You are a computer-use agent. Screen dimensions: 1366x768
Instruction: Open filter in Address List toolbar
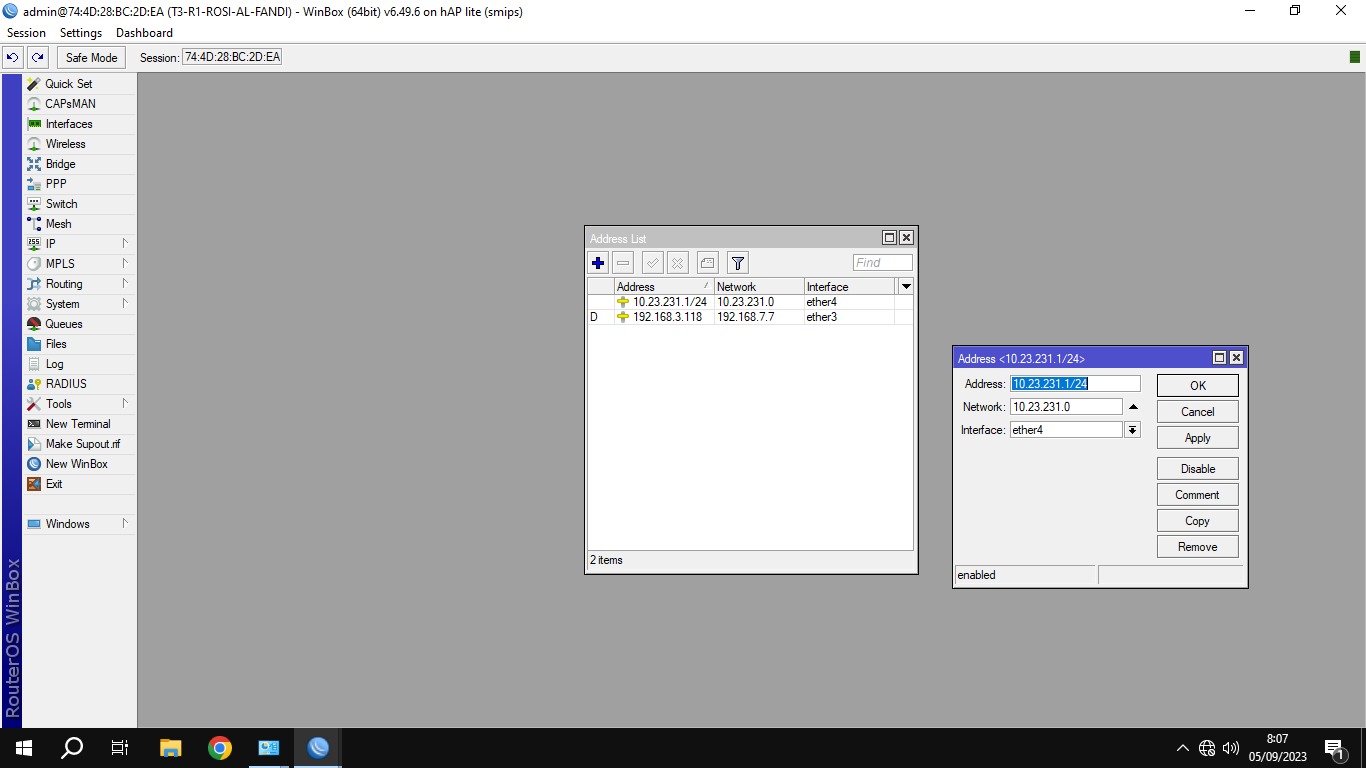pyautogui.click(x=737, y=263)
